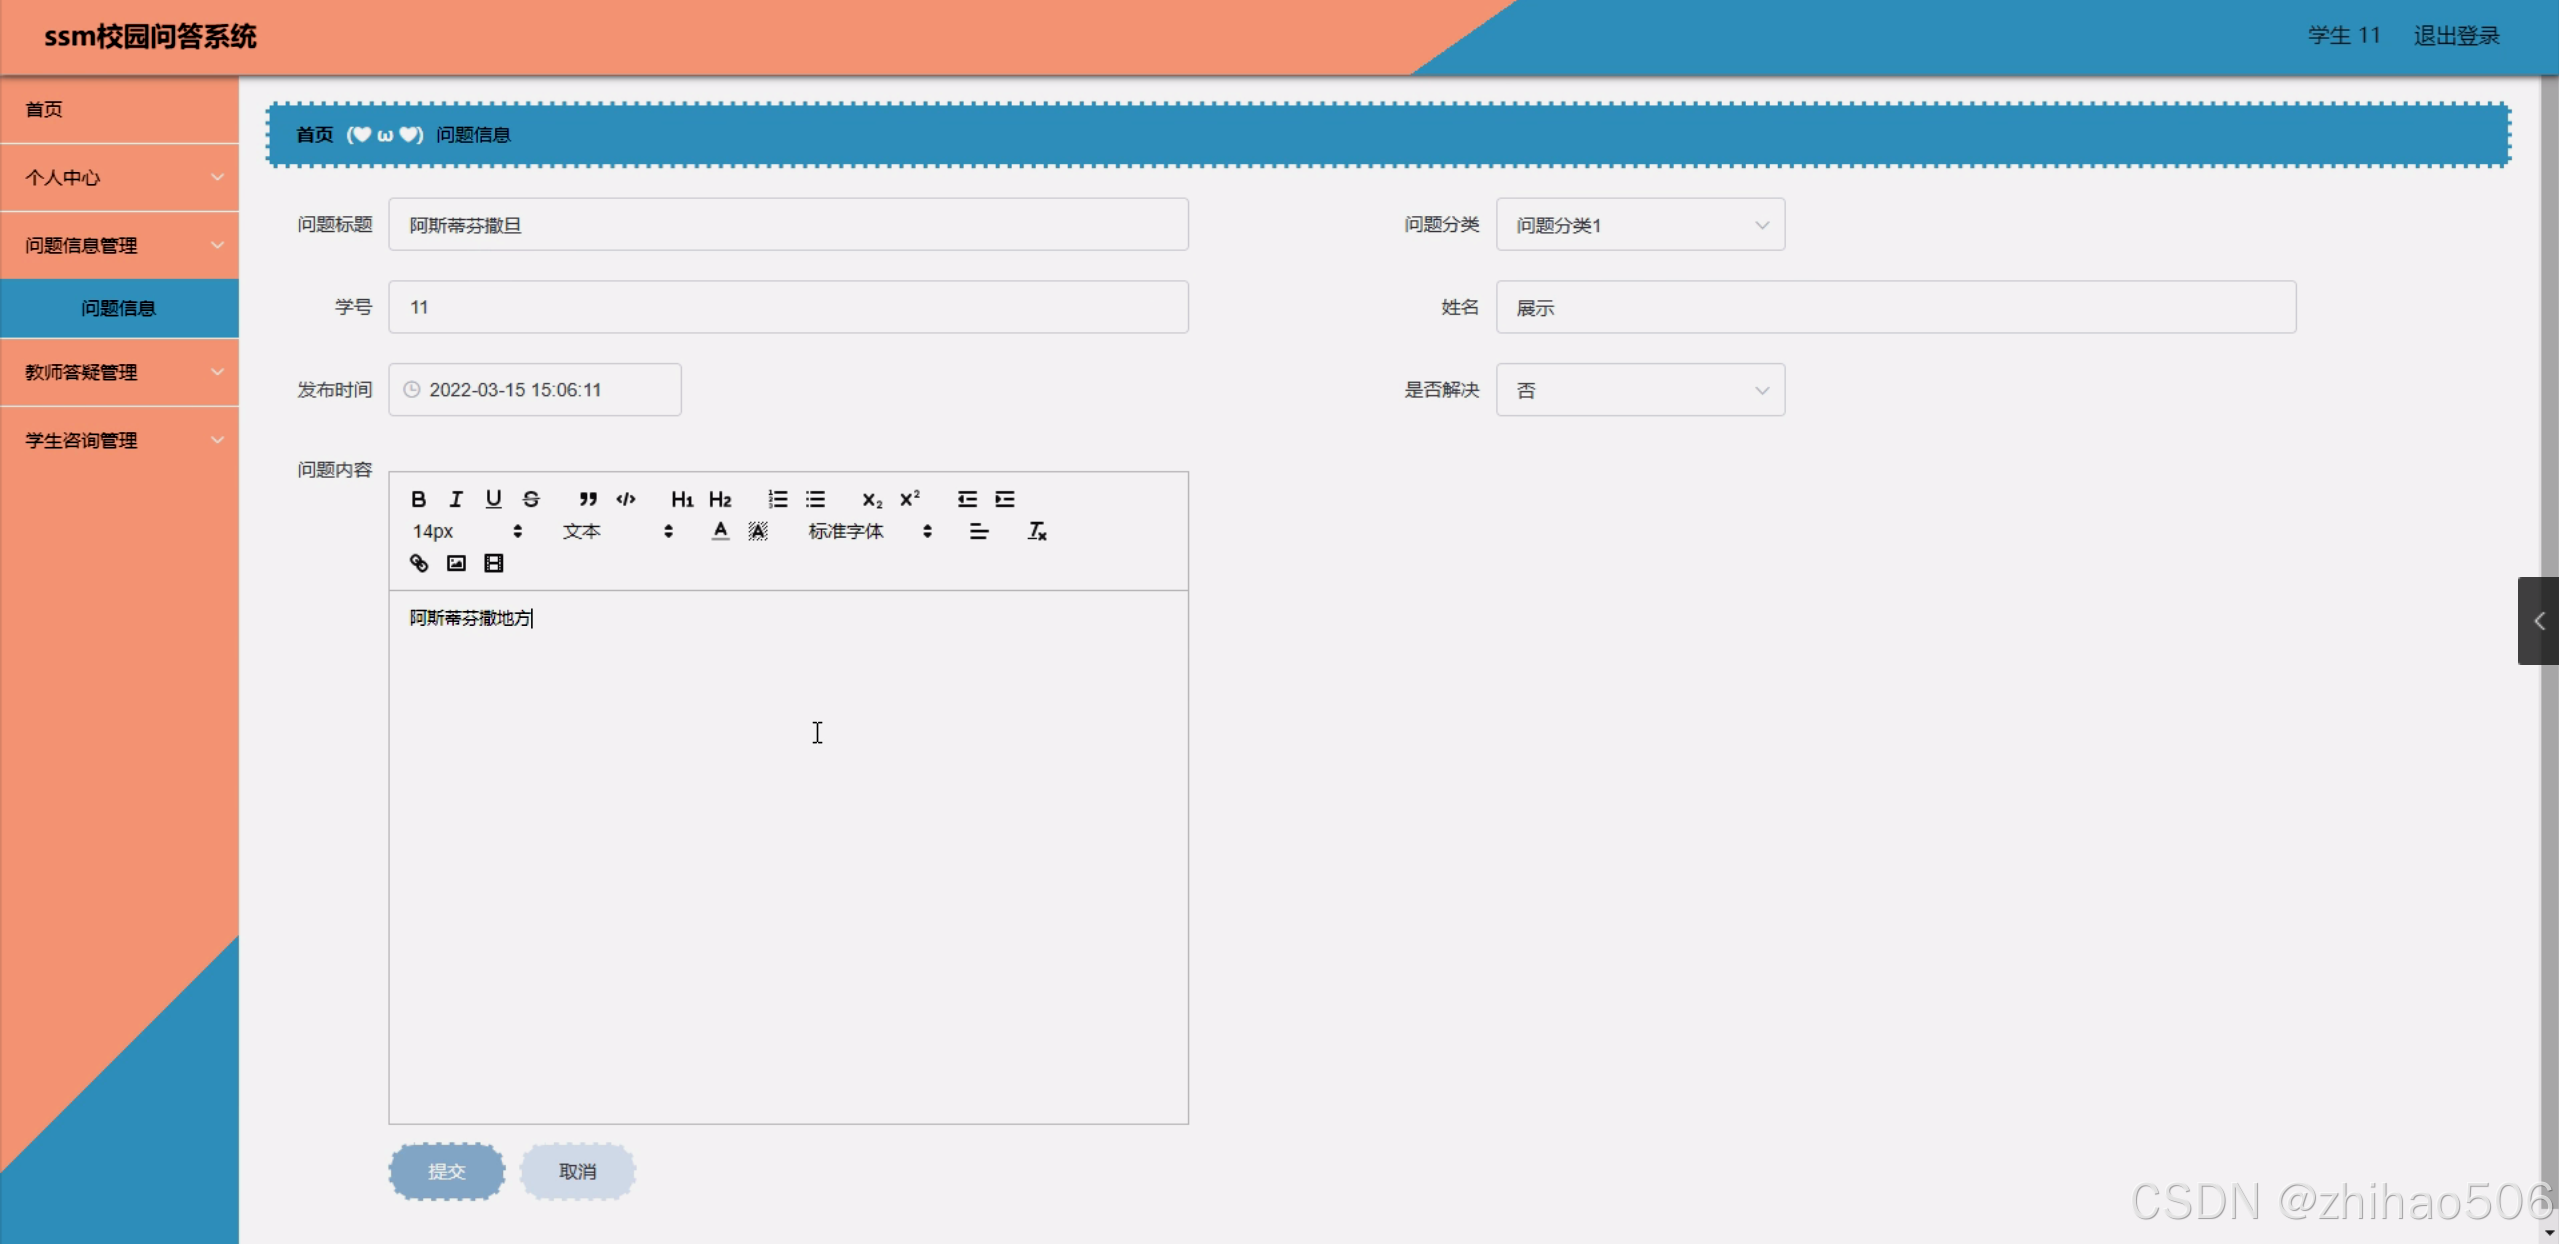Insert a code block in editor
Screen dimensions: 2559x1244
pos(626,499)
